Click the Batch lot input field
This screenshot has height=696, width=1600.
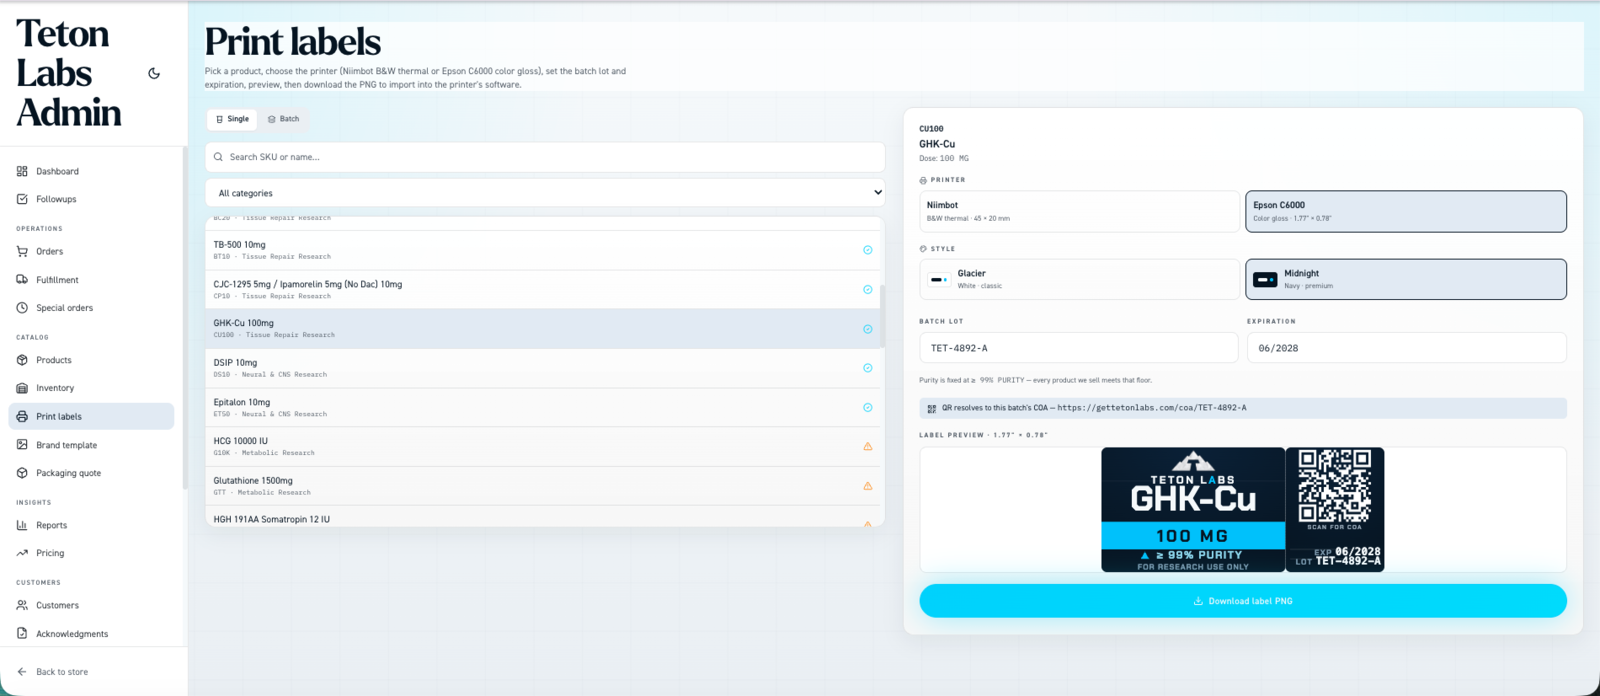[1079, 348]
